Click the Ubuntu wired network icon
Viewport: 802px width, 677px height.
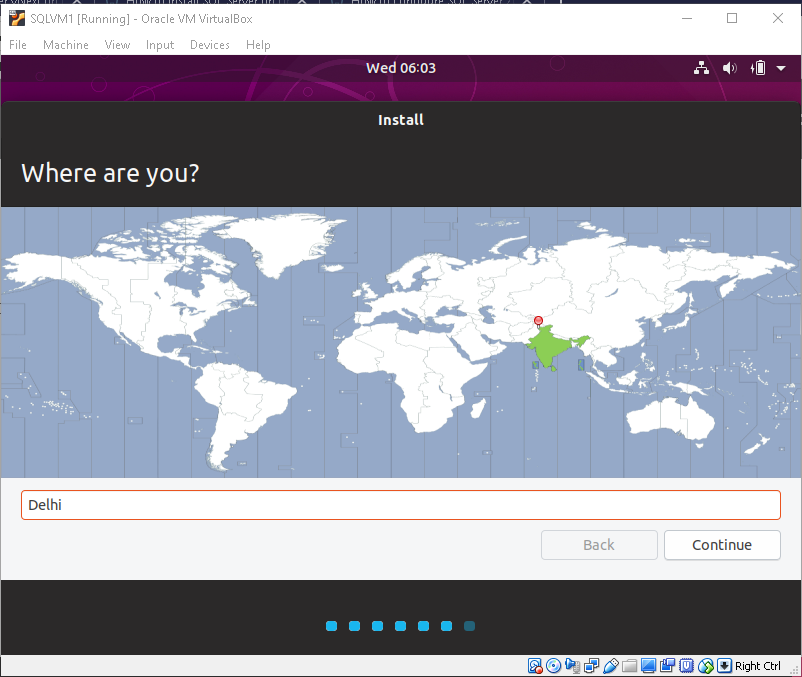(701, 68)
